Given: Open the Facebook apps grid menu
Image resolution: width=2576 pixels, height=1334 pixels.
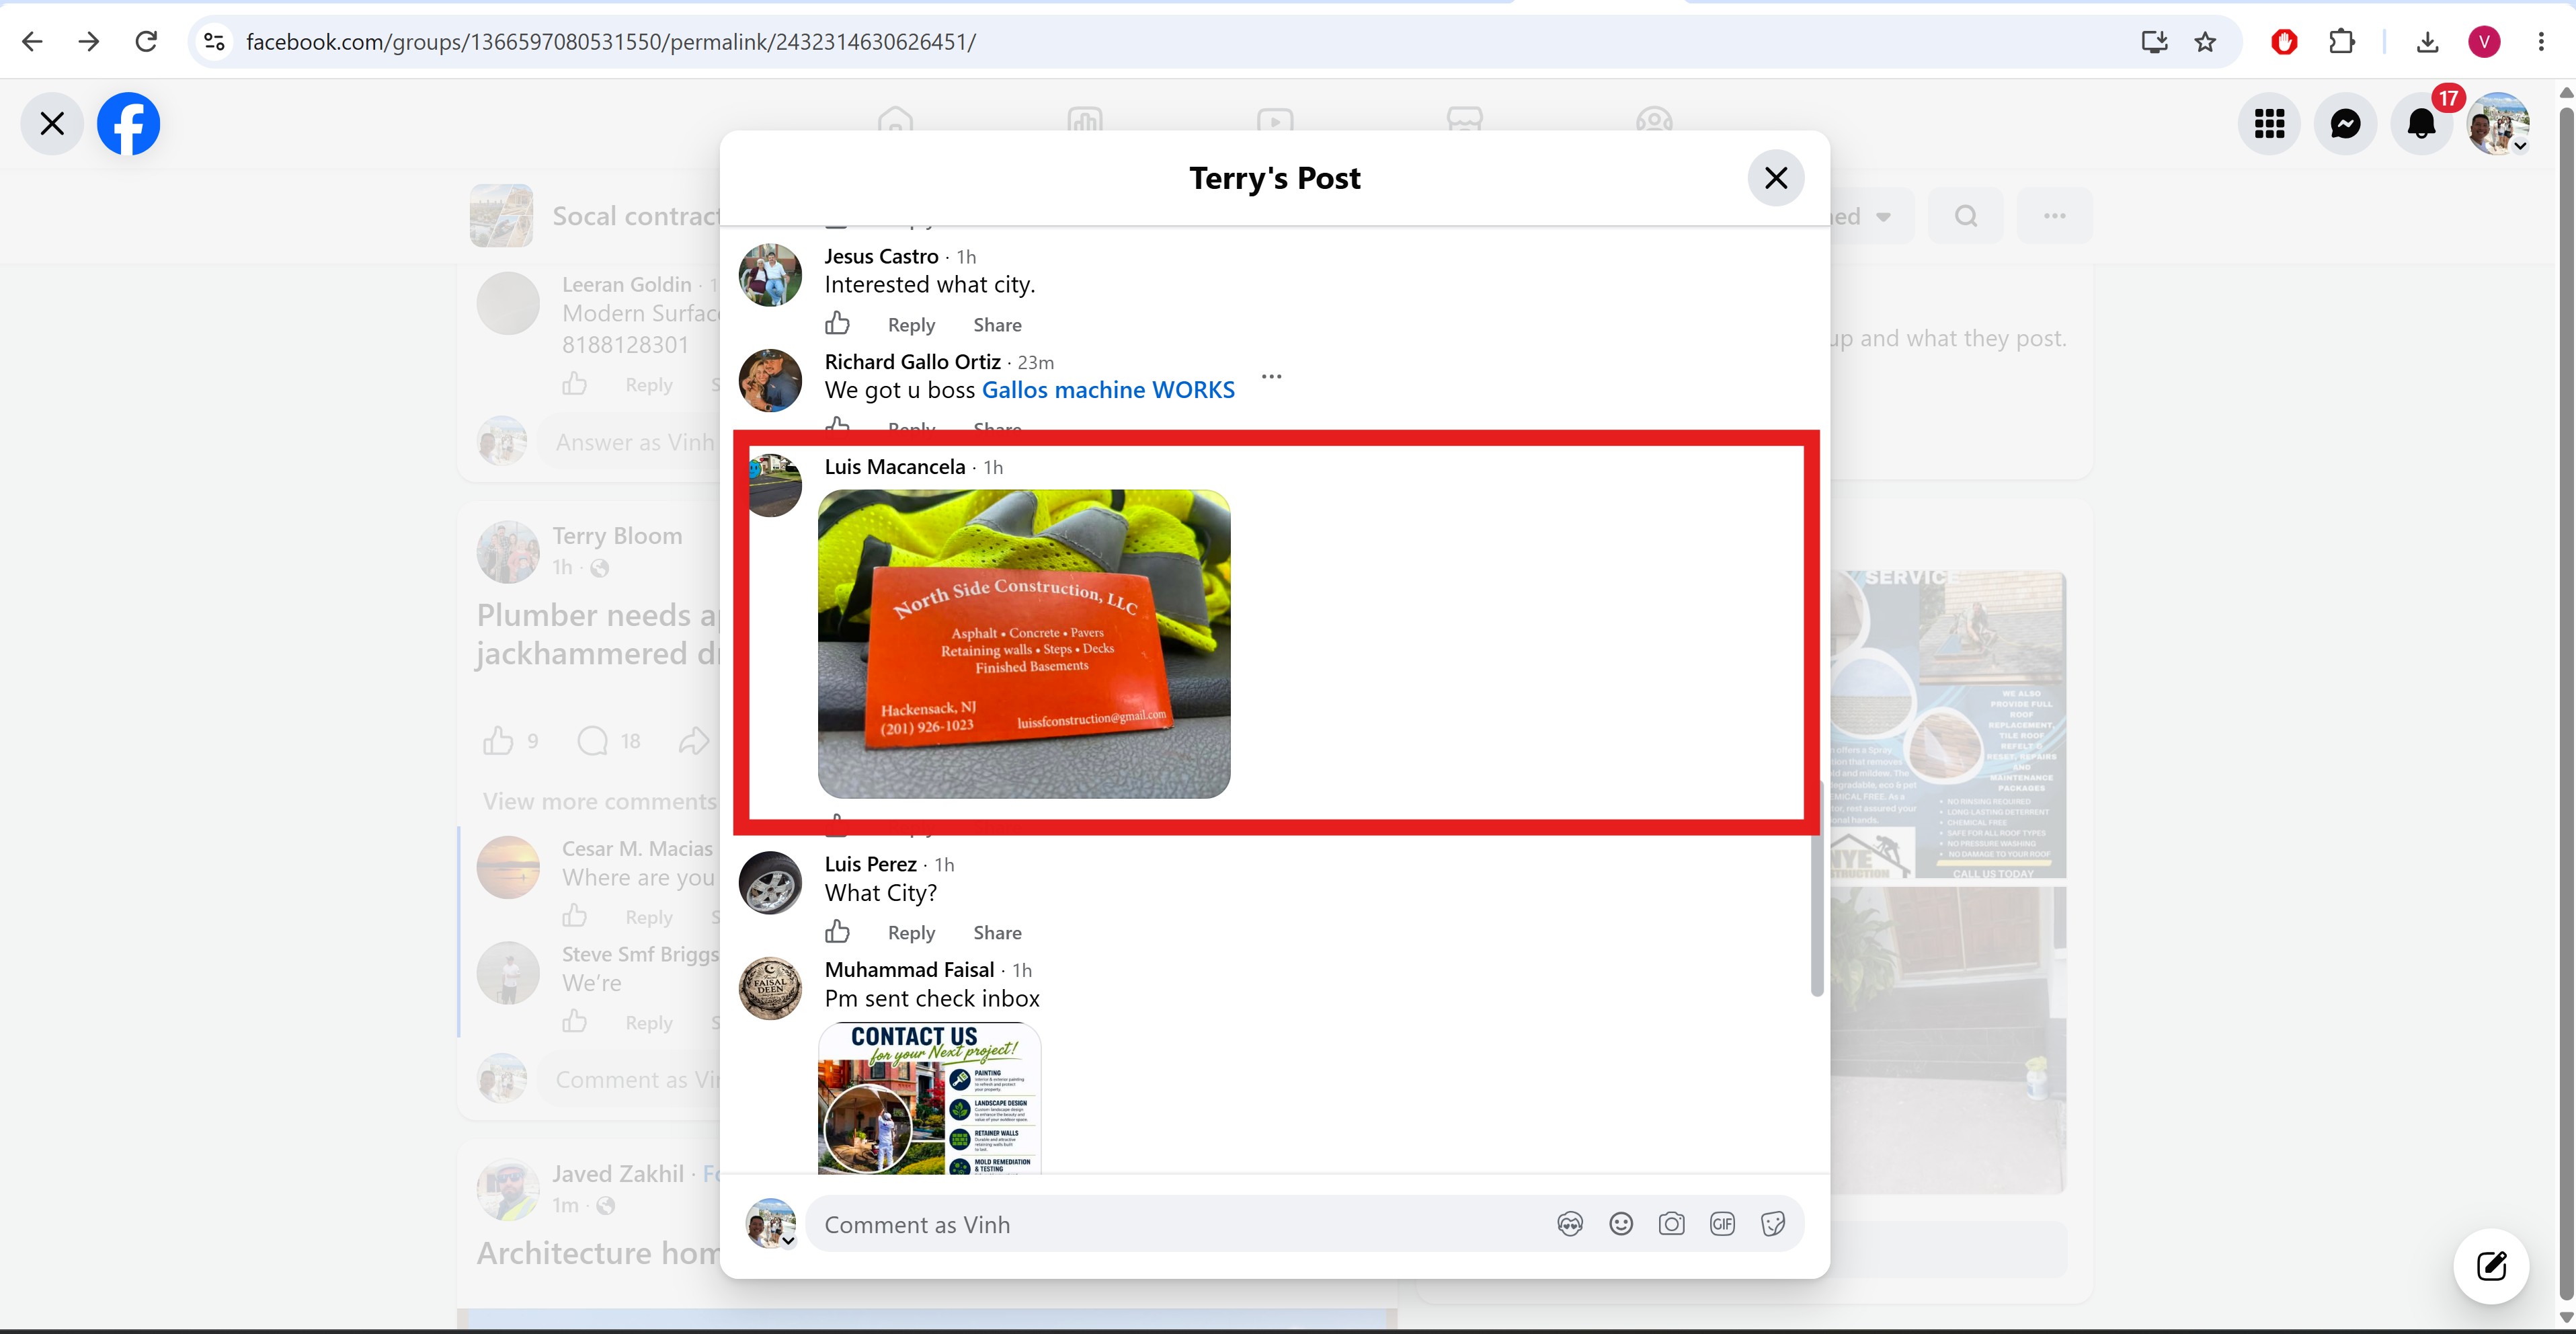Looking at the screenshot, I should pos(2269,123).
